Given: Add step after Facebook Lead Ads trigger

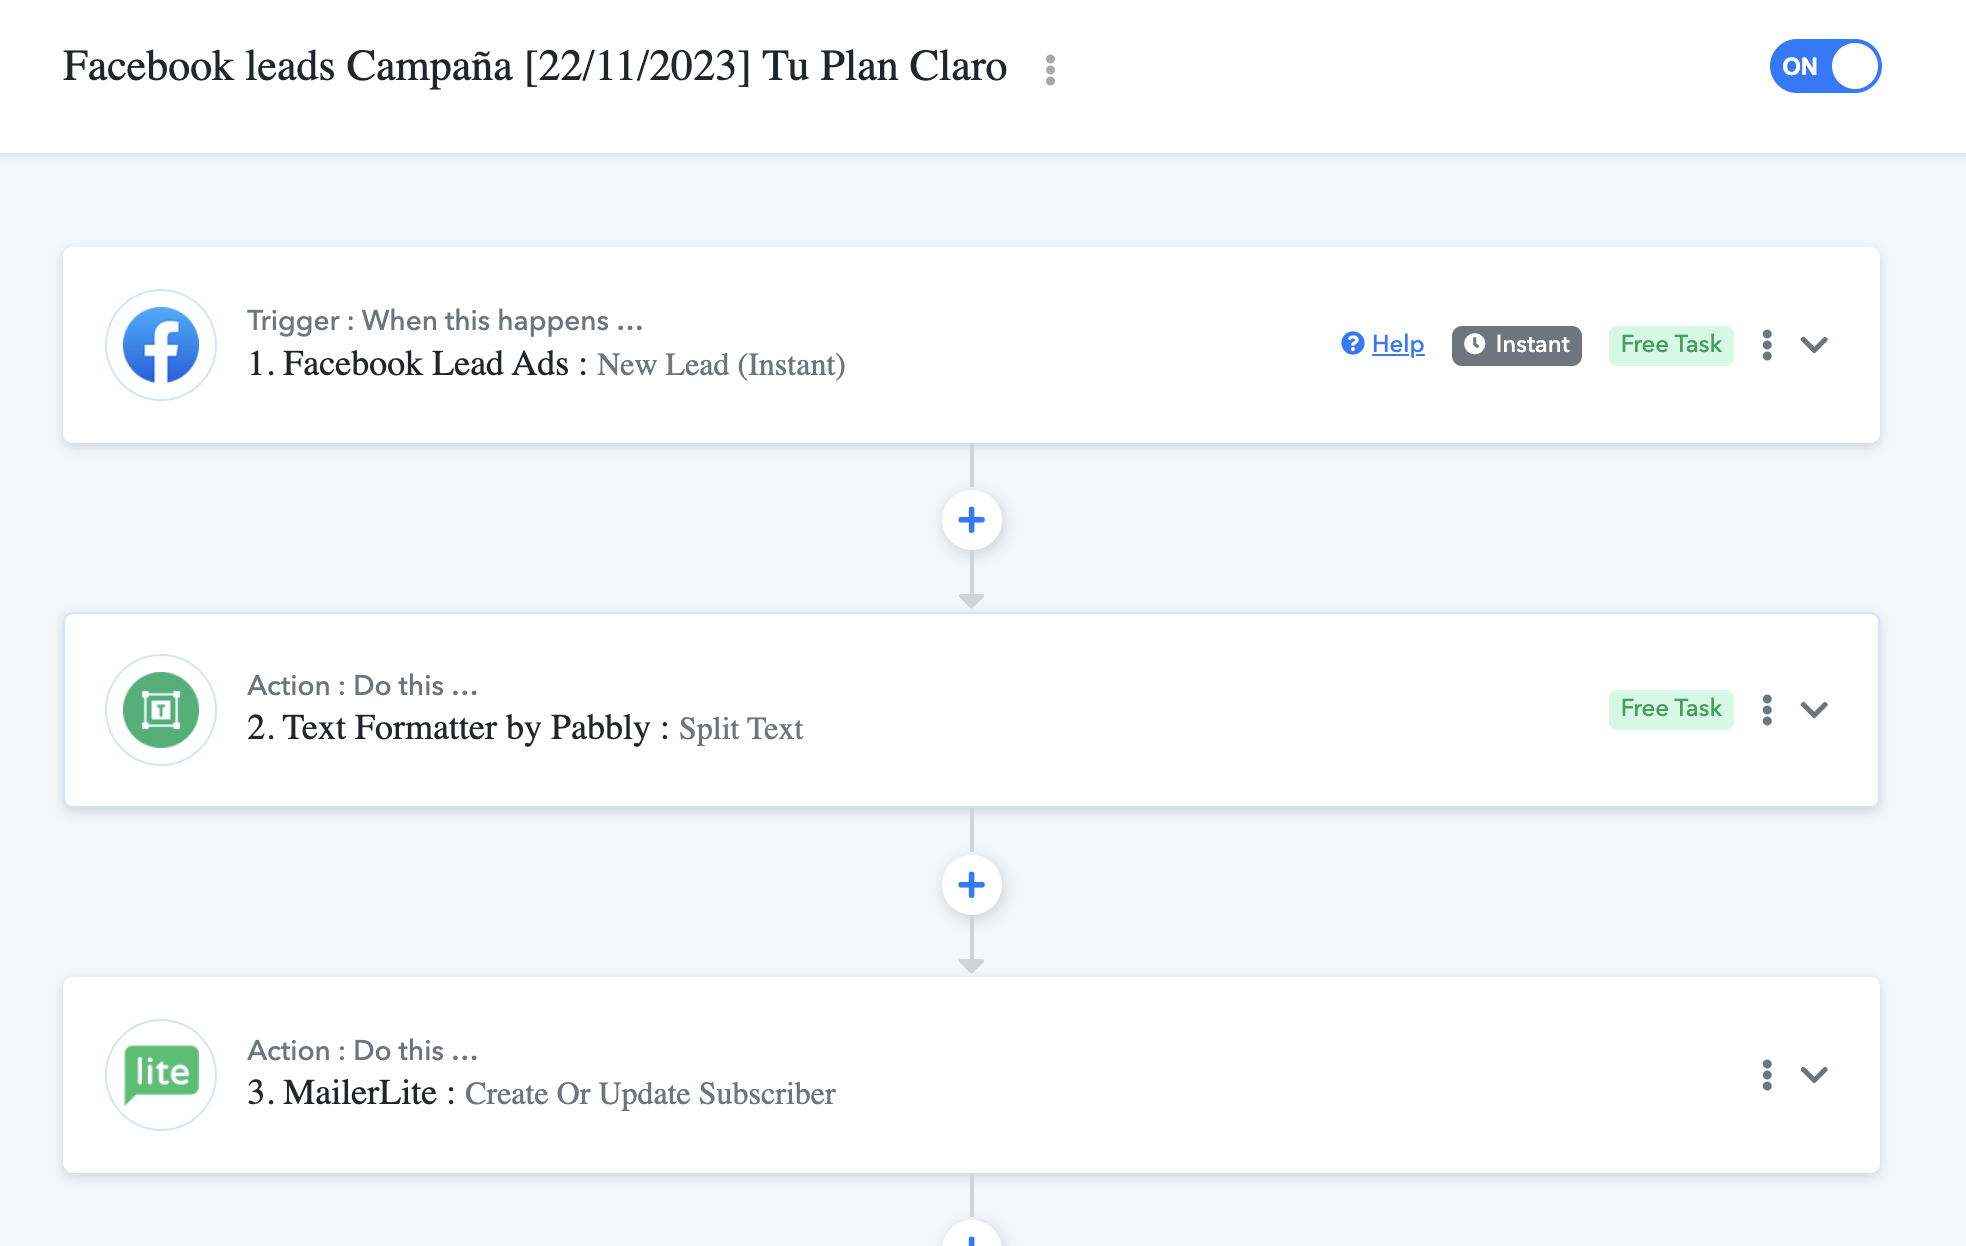Looking at the screenshot, I should coord(971,520).
